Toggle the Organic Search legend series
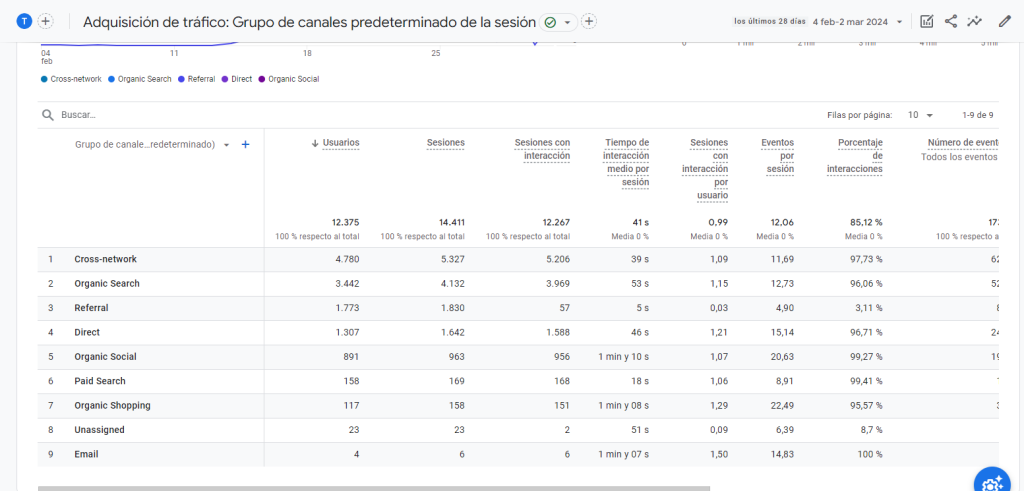 point(144,79)
